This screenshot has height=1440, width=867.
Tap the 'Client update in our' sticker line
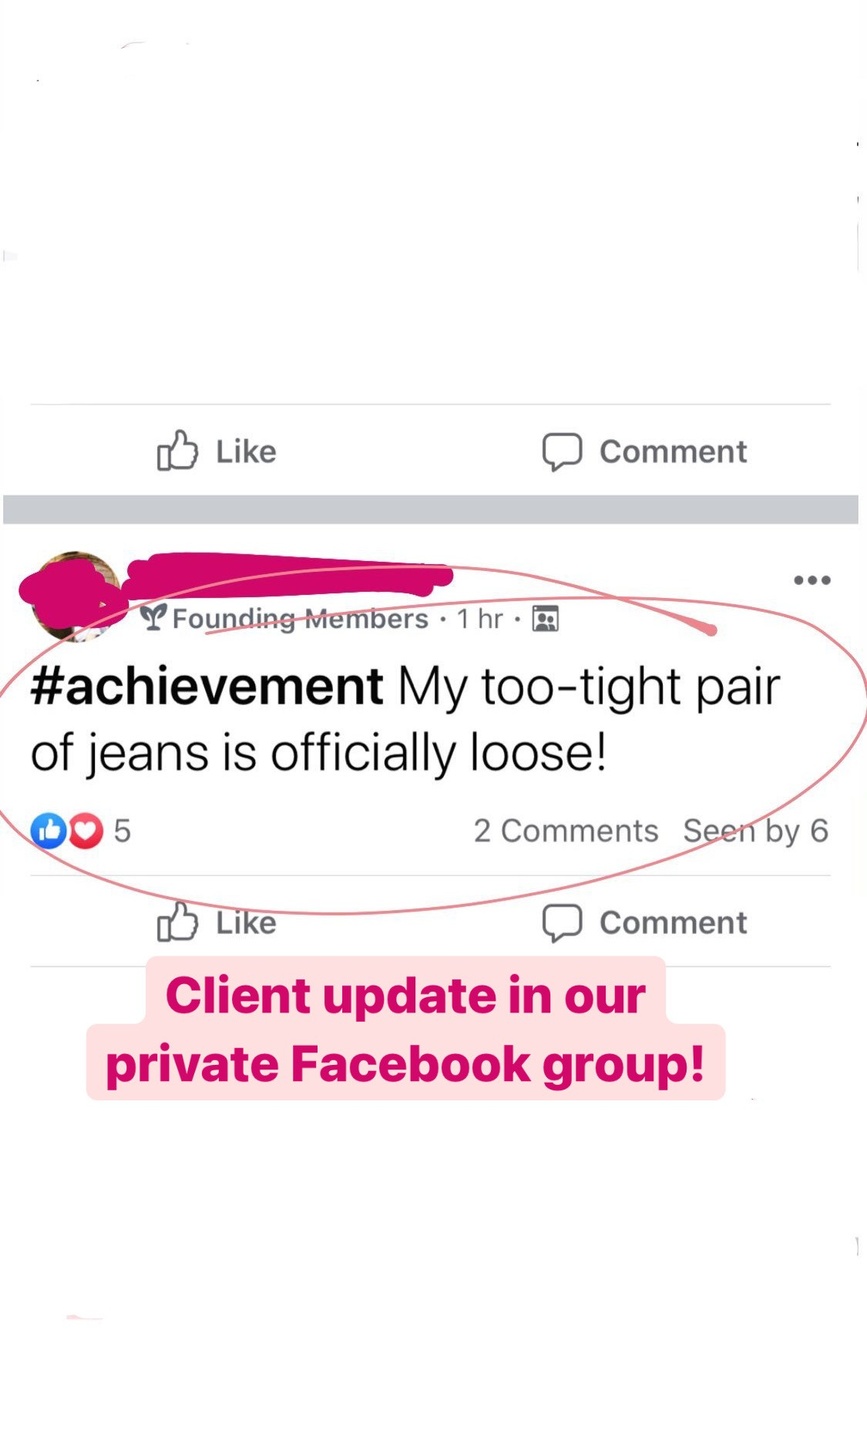pyautogui.click(x=405, y=995)
